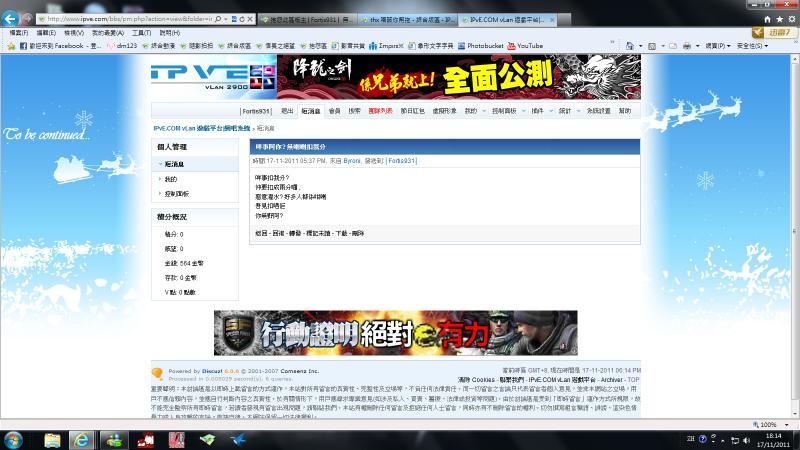Click the 退出 logout link
Viewport: 800px width, 450px height.
287,111
